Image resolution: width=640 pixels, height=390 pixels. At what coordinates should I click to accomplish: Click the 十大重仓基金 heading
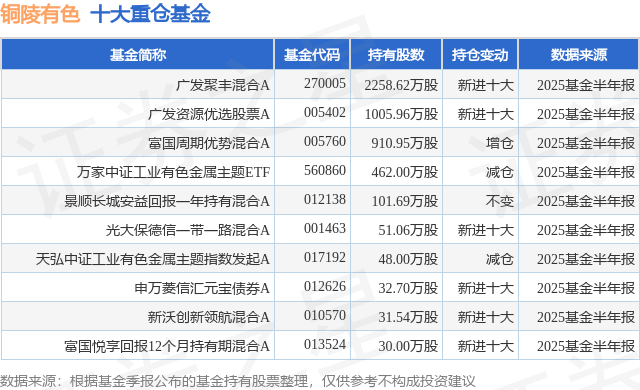pos(150,14)
